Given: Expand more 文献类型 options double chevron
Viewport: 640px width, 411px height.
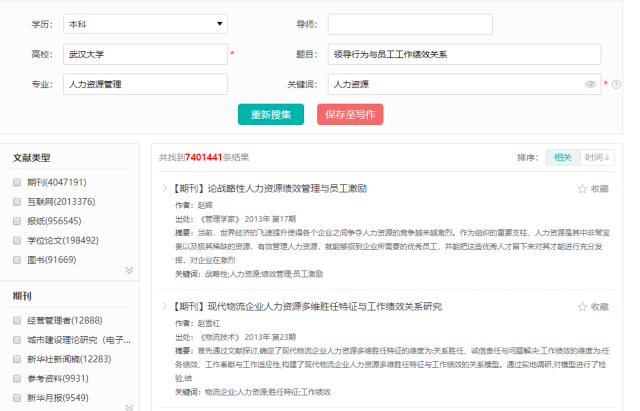Looking at the screenshot, I should coord(129,270).
